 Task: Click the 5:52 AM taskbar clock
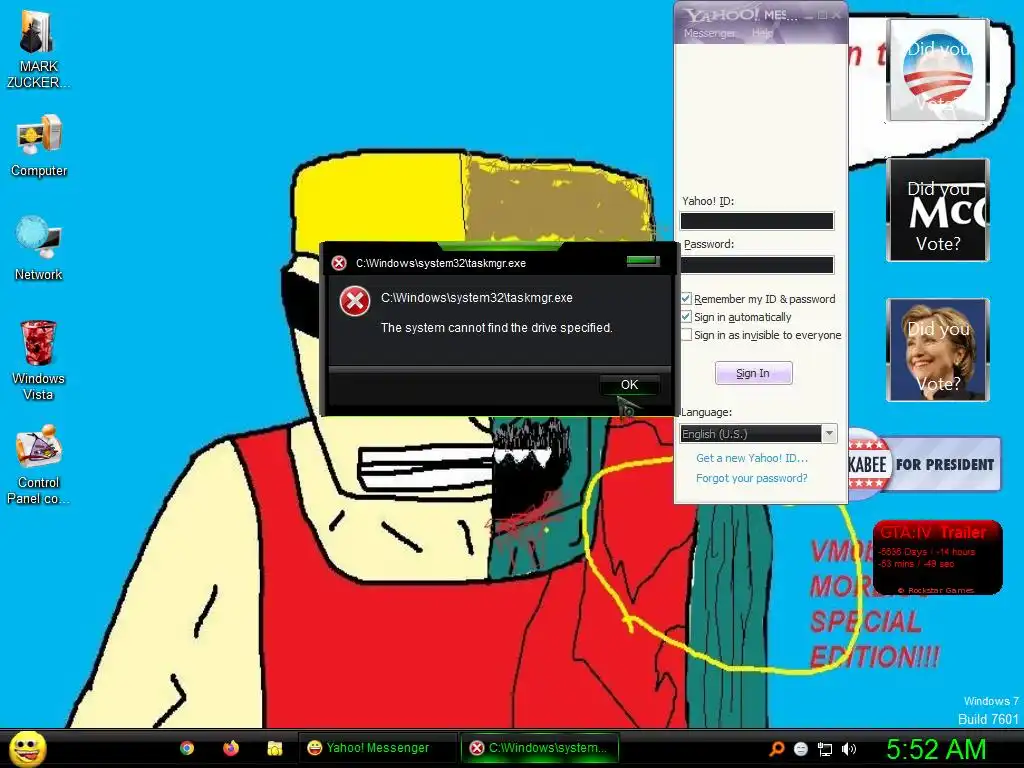tap(936, 749)
